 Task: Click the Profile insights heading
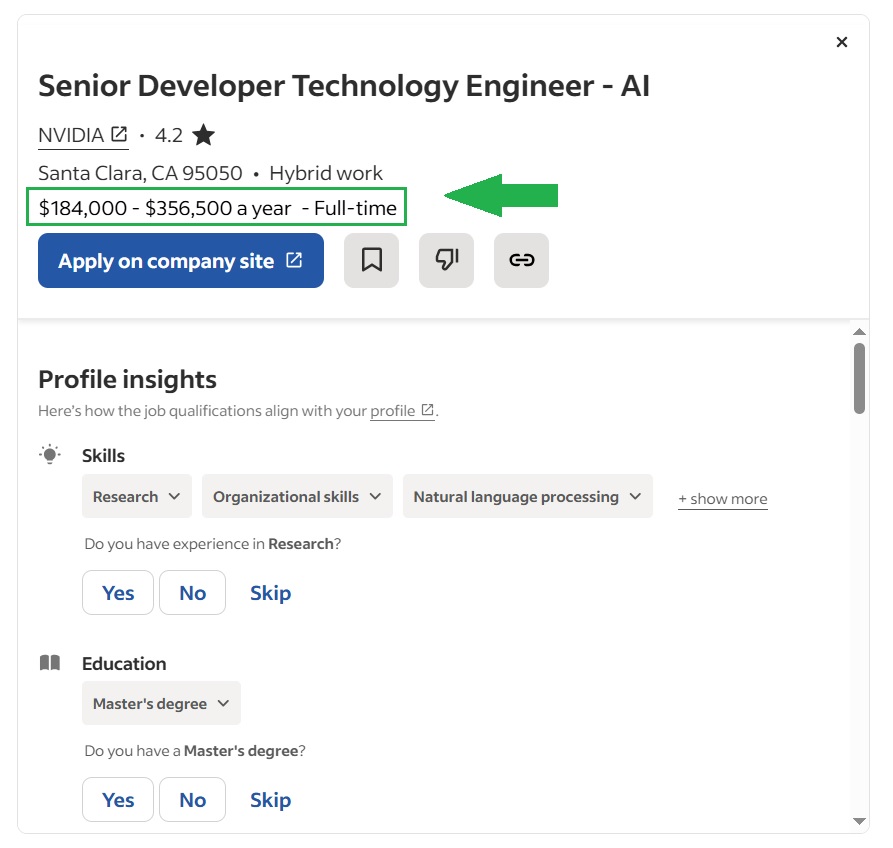coord(128,379)
